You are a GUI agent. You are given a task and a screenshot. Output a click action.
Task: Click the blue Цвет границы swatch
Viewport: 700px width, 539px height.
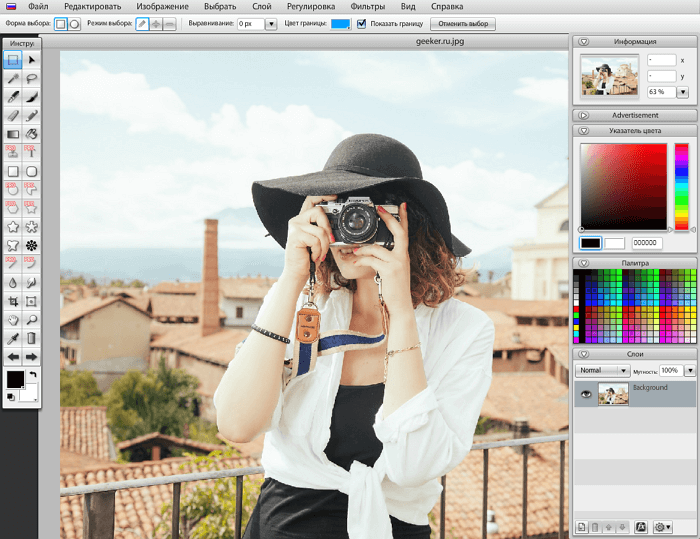(x=340, y=23)
